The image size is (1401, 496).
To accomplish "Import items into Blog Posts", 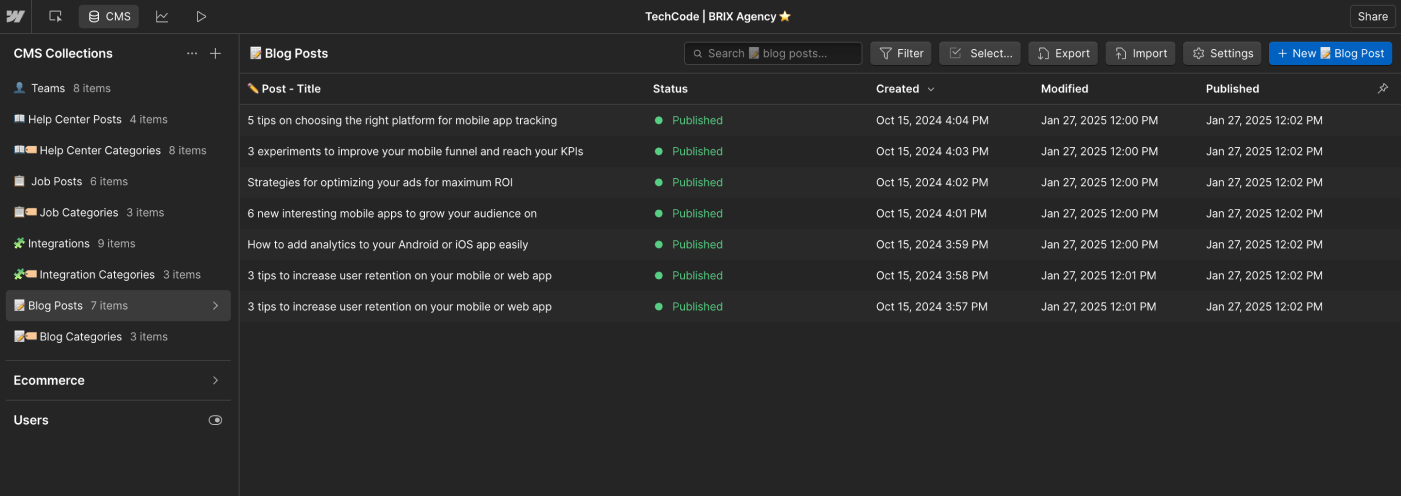I will [x=1140, y=53].
